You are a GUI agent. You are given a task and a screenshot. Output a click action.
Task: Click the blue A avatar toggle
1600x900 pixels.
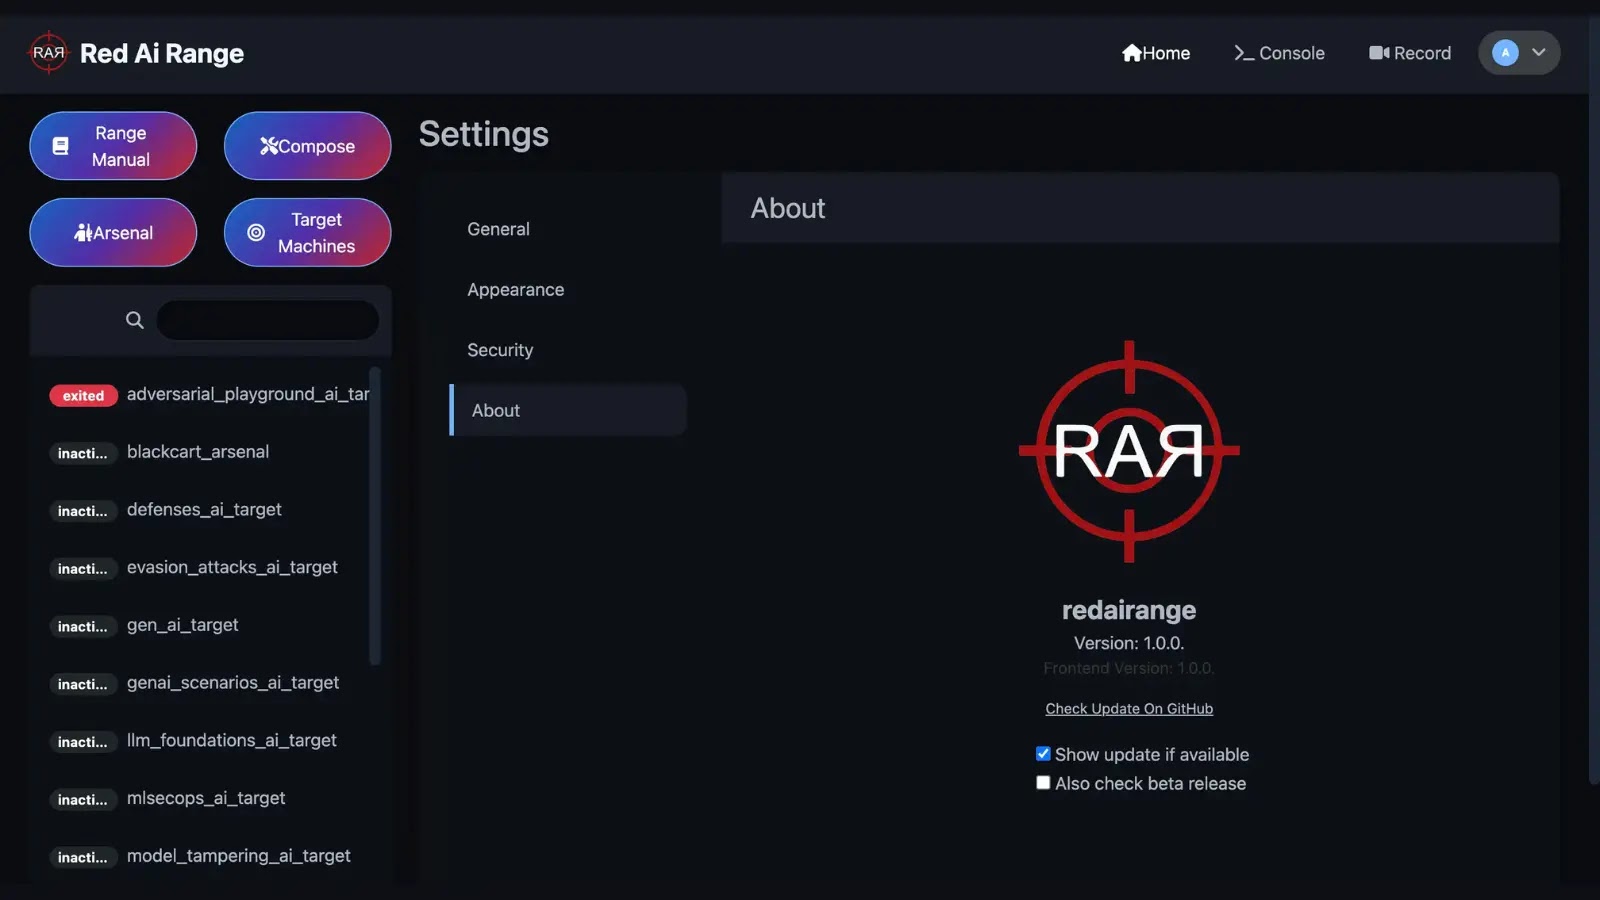1505,53
